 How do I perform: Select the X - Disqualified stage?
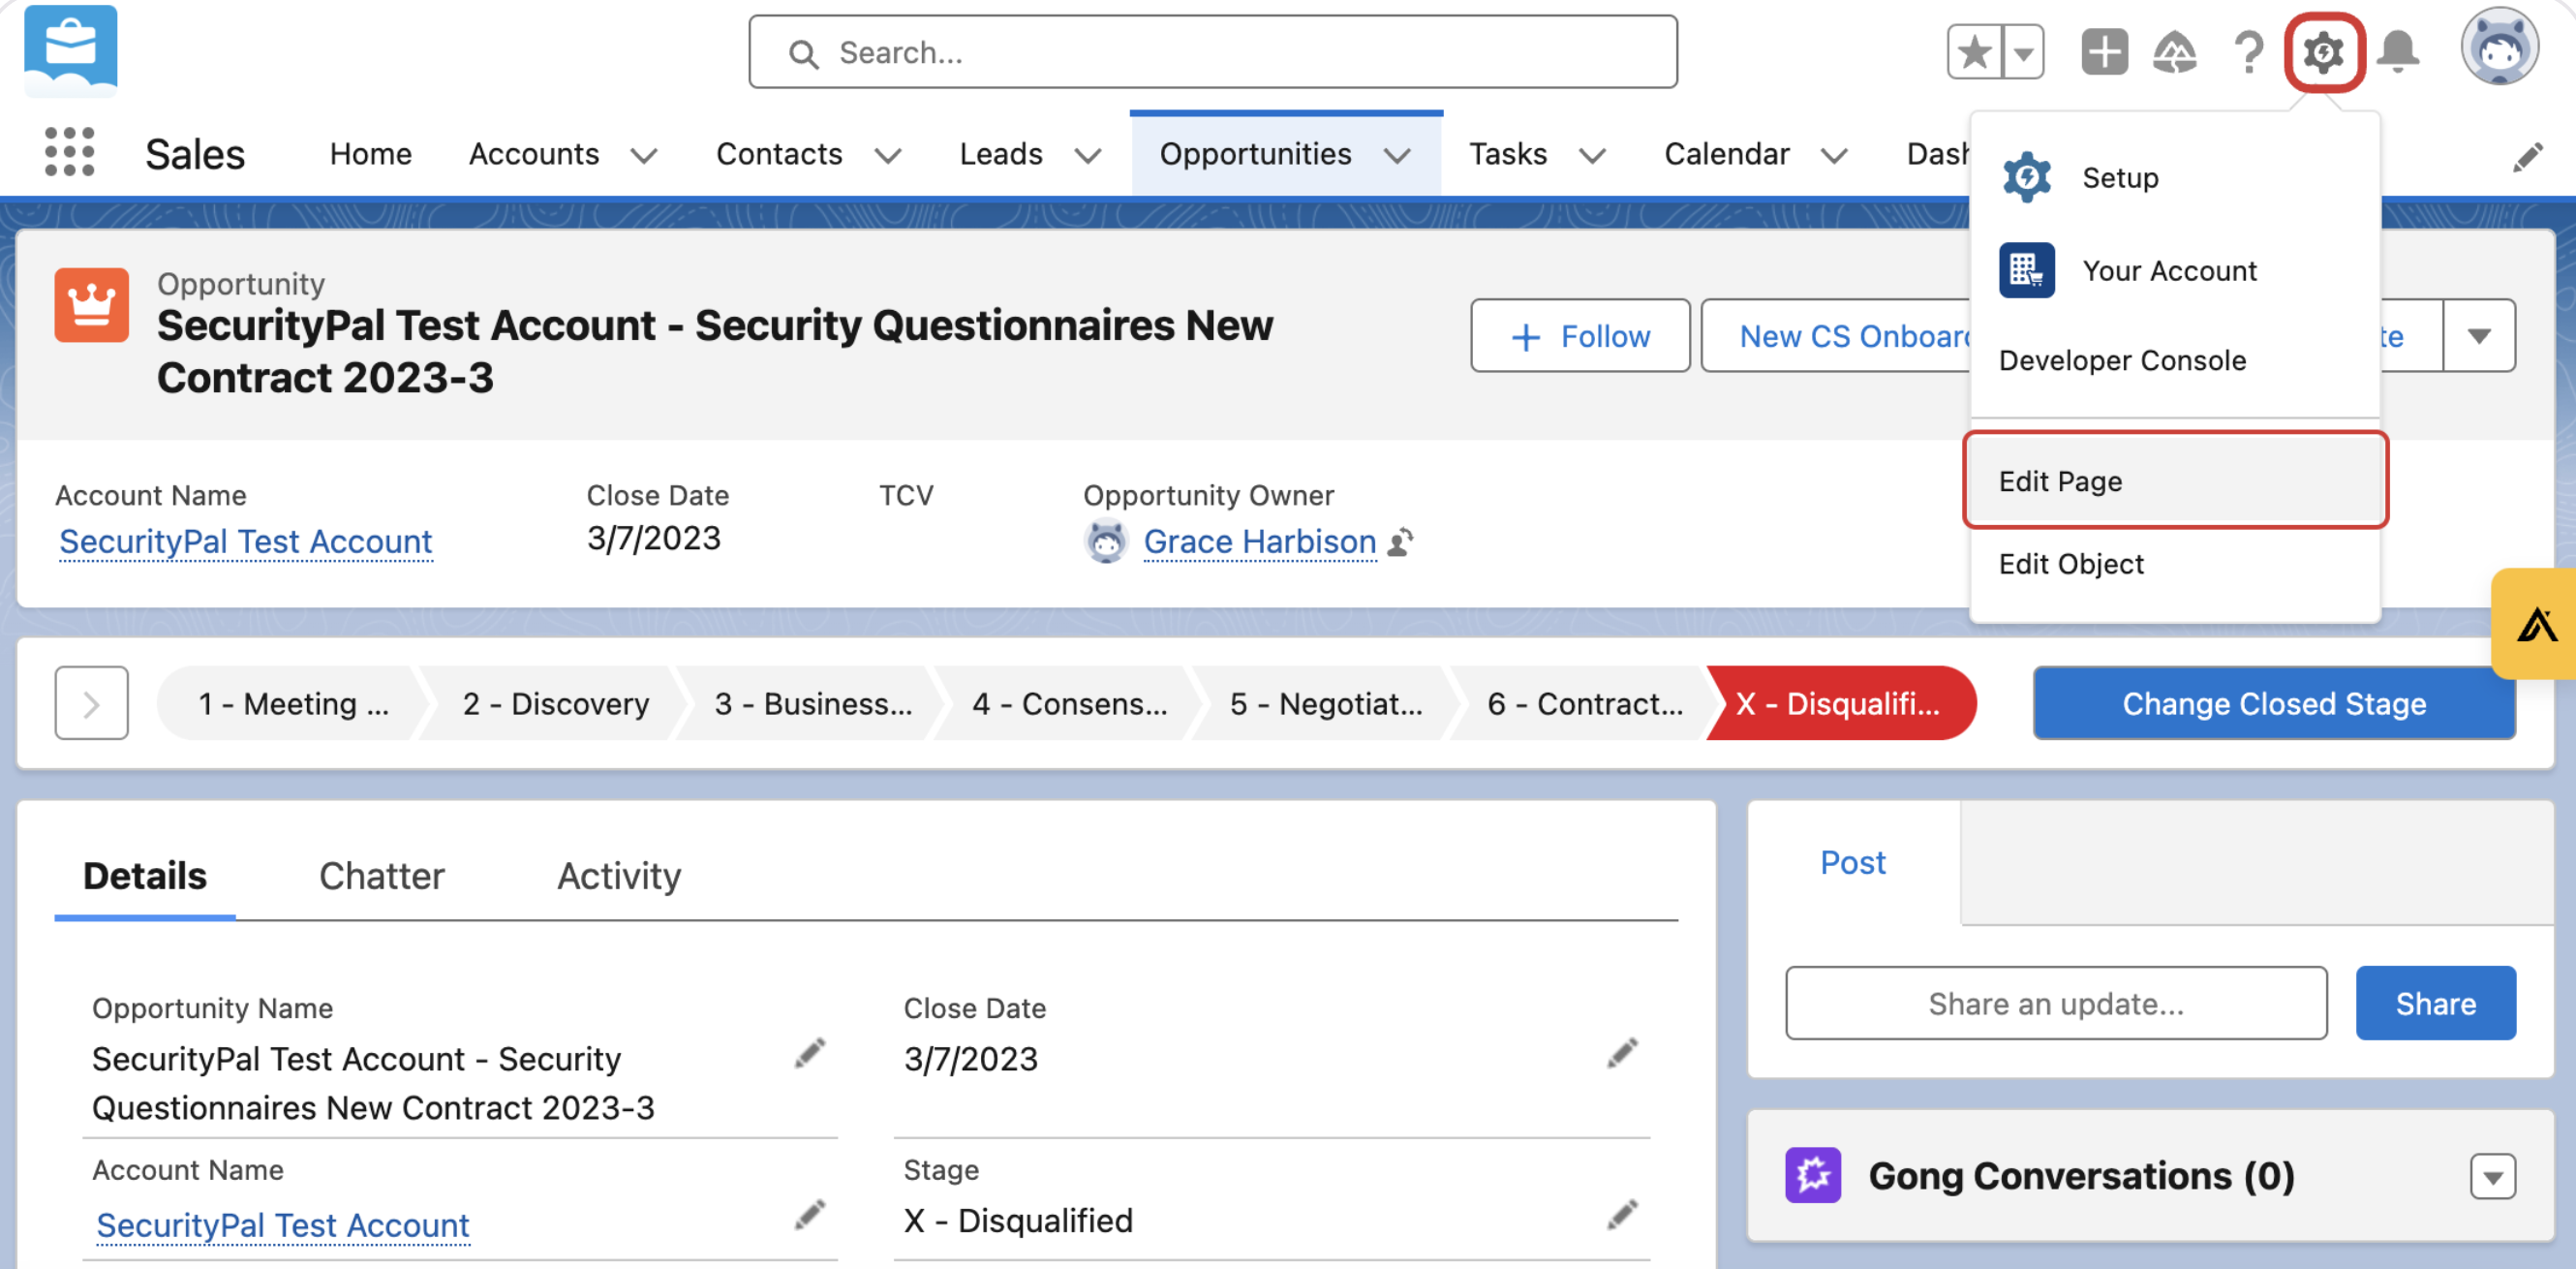(x=1842, y=703)
